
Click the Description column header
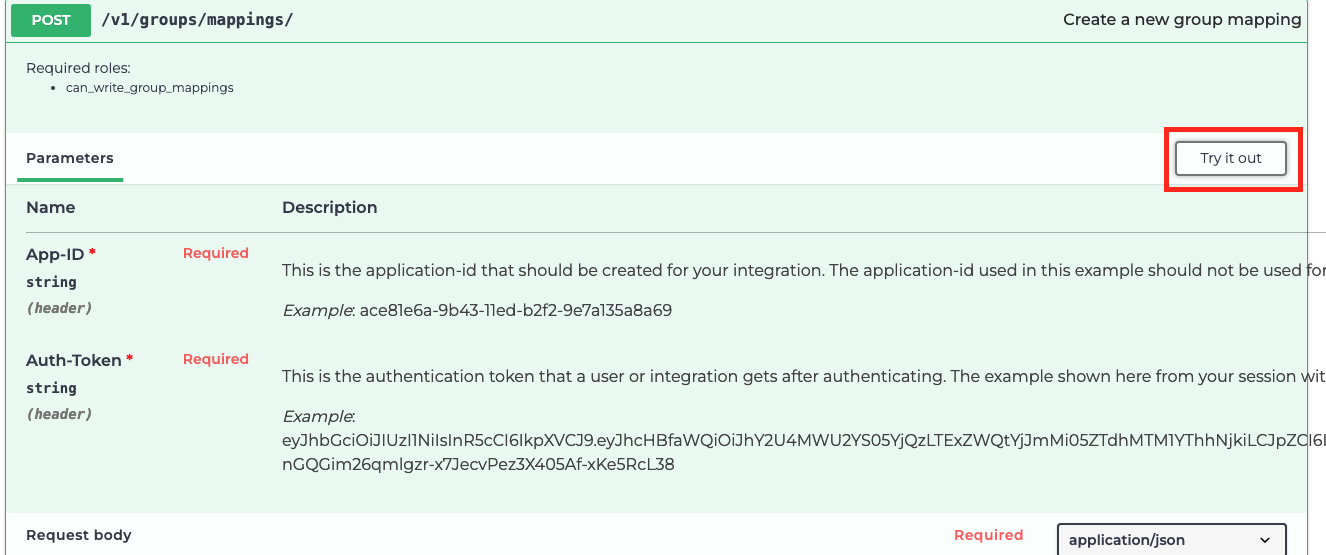click(x=329, y=208)
